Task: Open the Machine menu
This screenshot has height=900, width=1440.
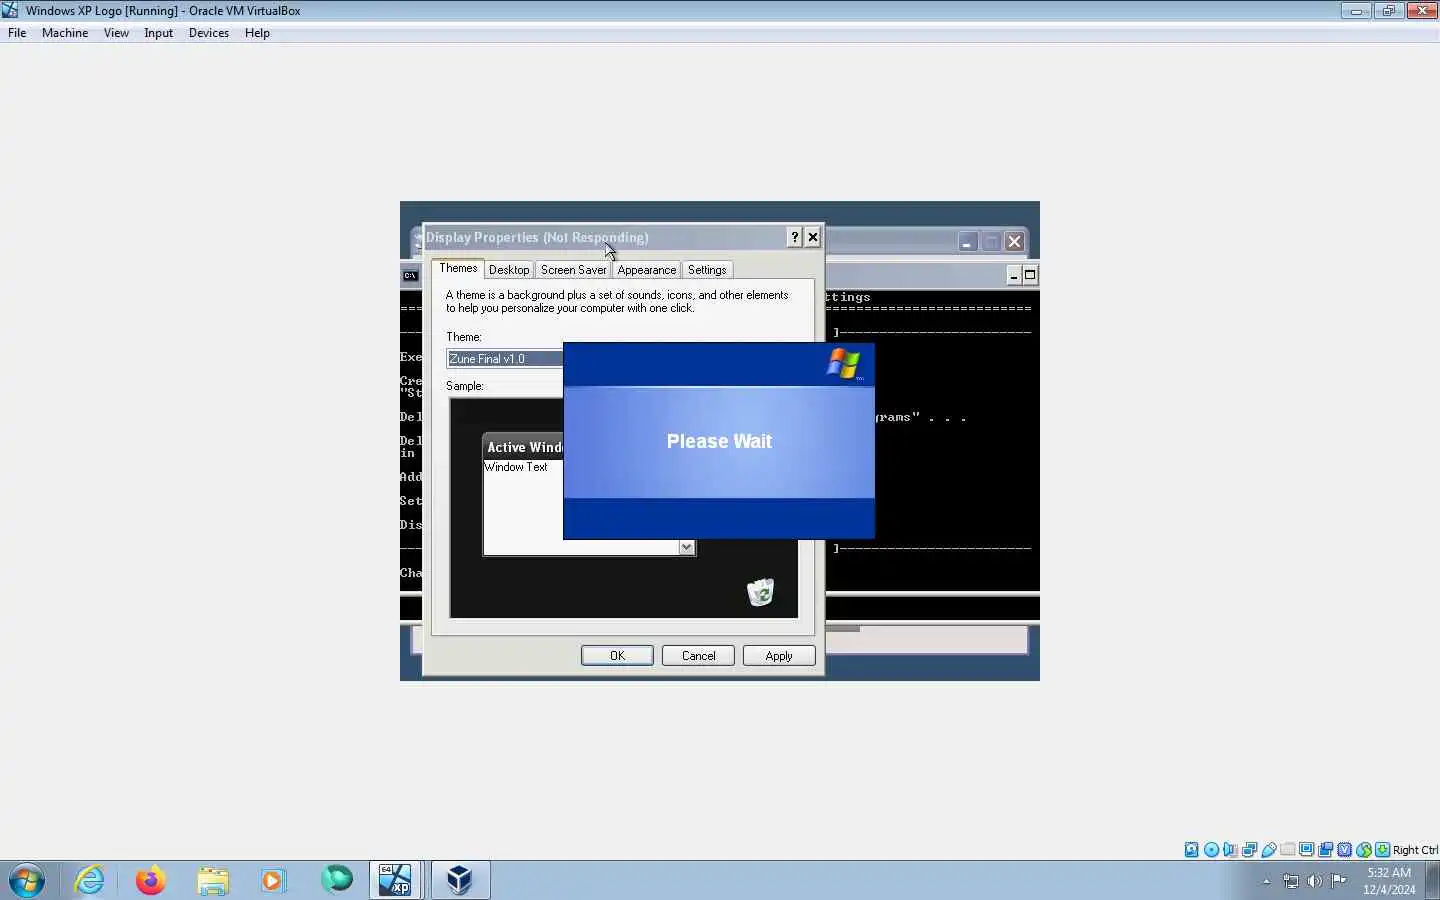Action: point(65,33)
